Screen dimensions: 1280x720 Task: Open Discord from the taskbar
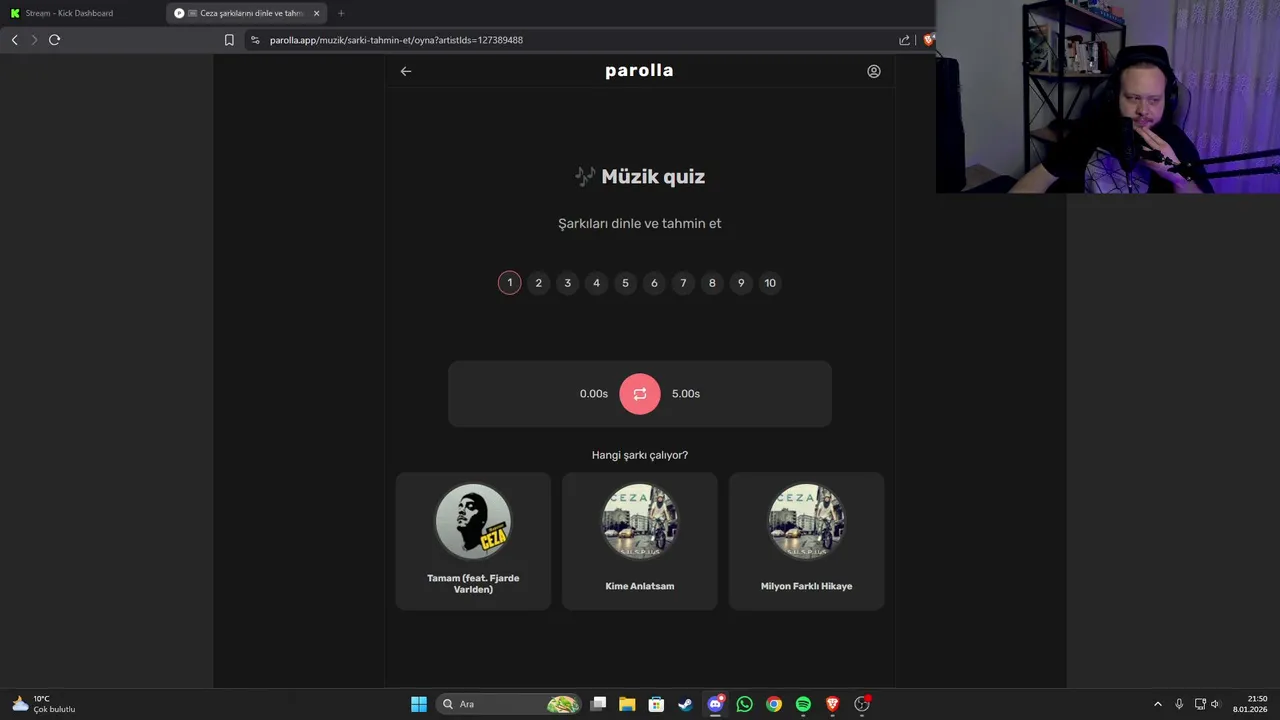[x=715, y=704]
